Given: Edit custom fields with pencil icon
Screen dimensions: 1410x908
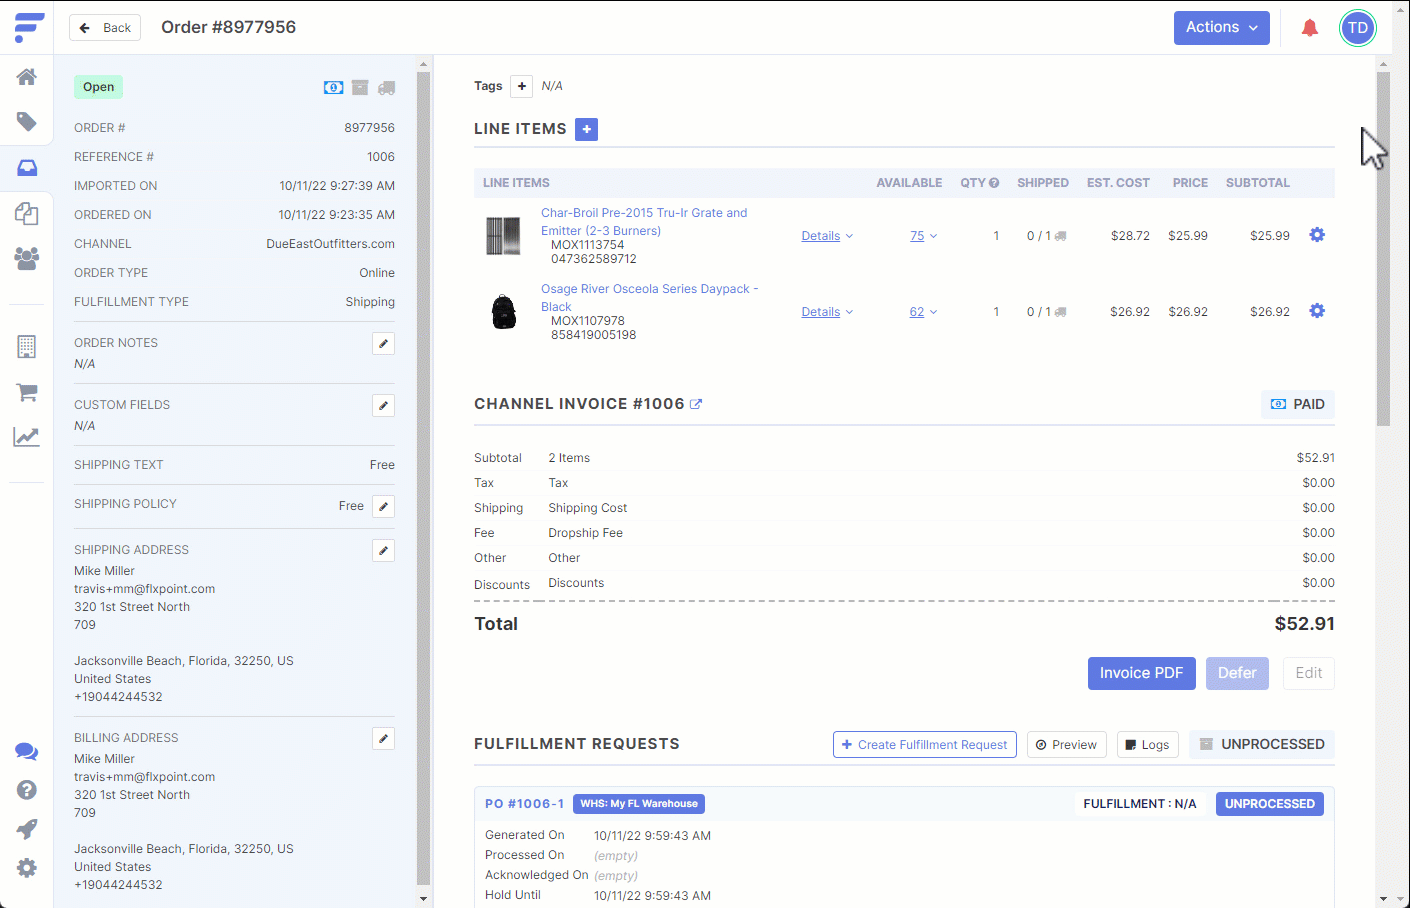Looking at the screenshot, I should (383, 406).
